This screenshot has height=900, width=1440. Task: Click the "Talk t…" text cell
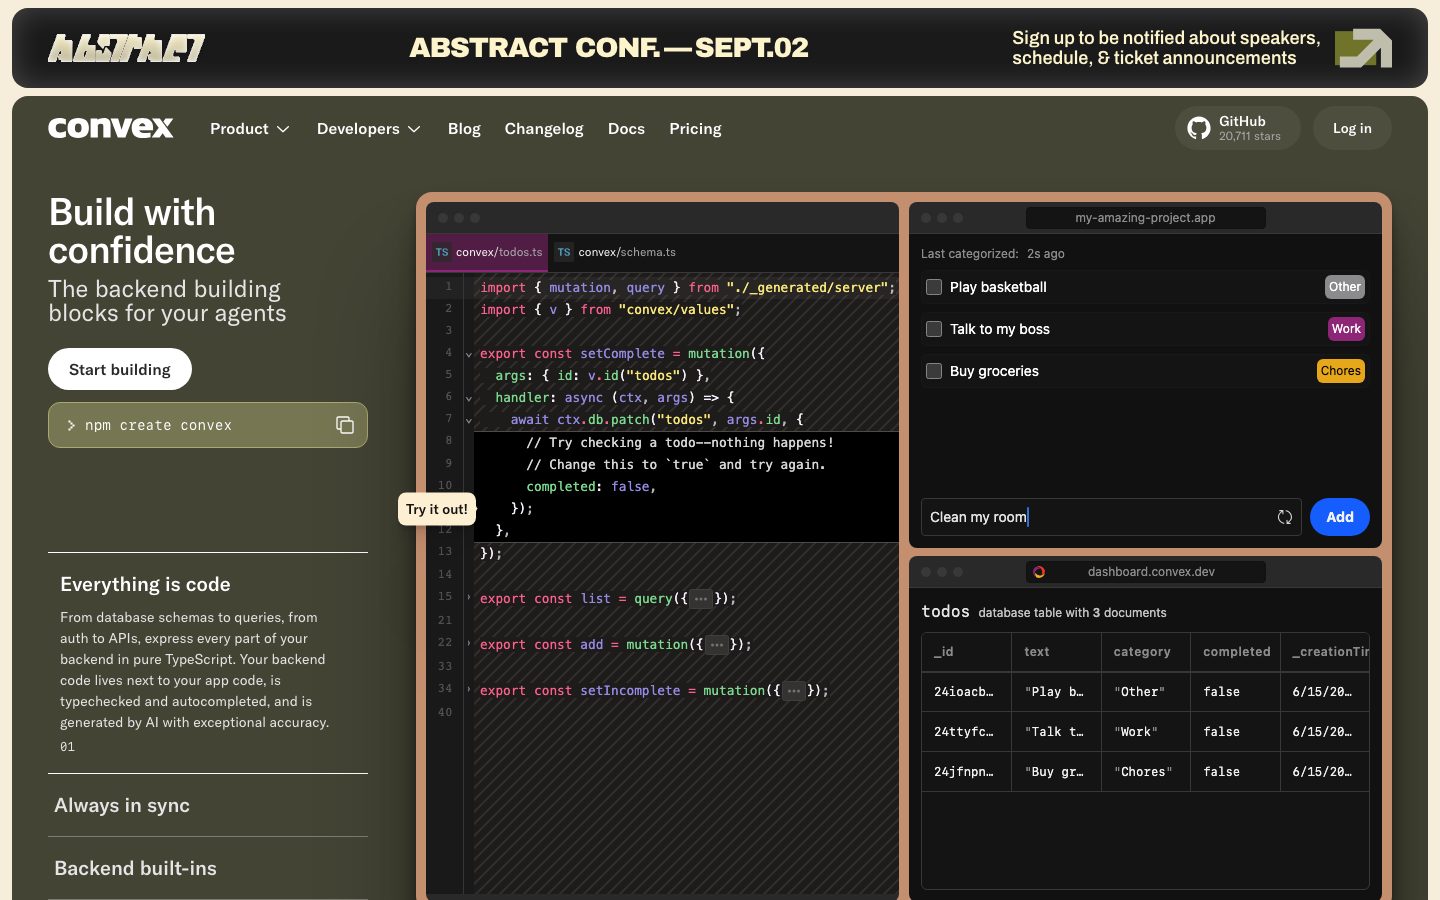coord(1056,732)
